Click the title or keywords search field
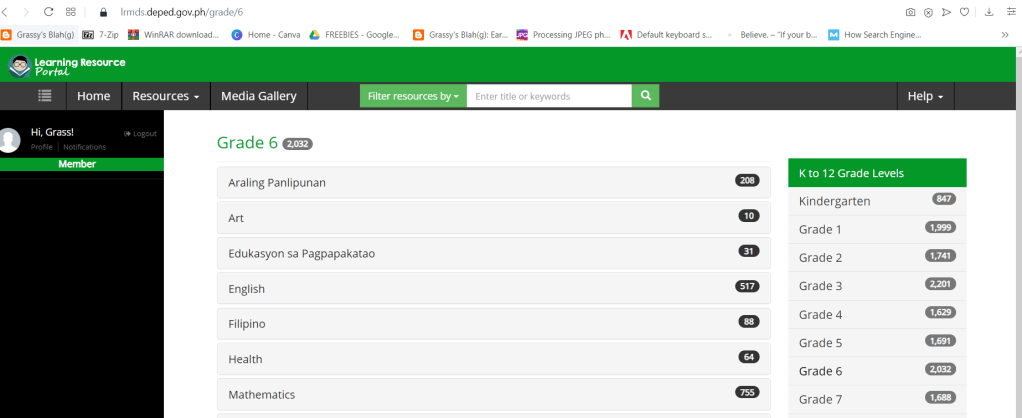This screenshot has width=1022, height=418. click(549, 96)
